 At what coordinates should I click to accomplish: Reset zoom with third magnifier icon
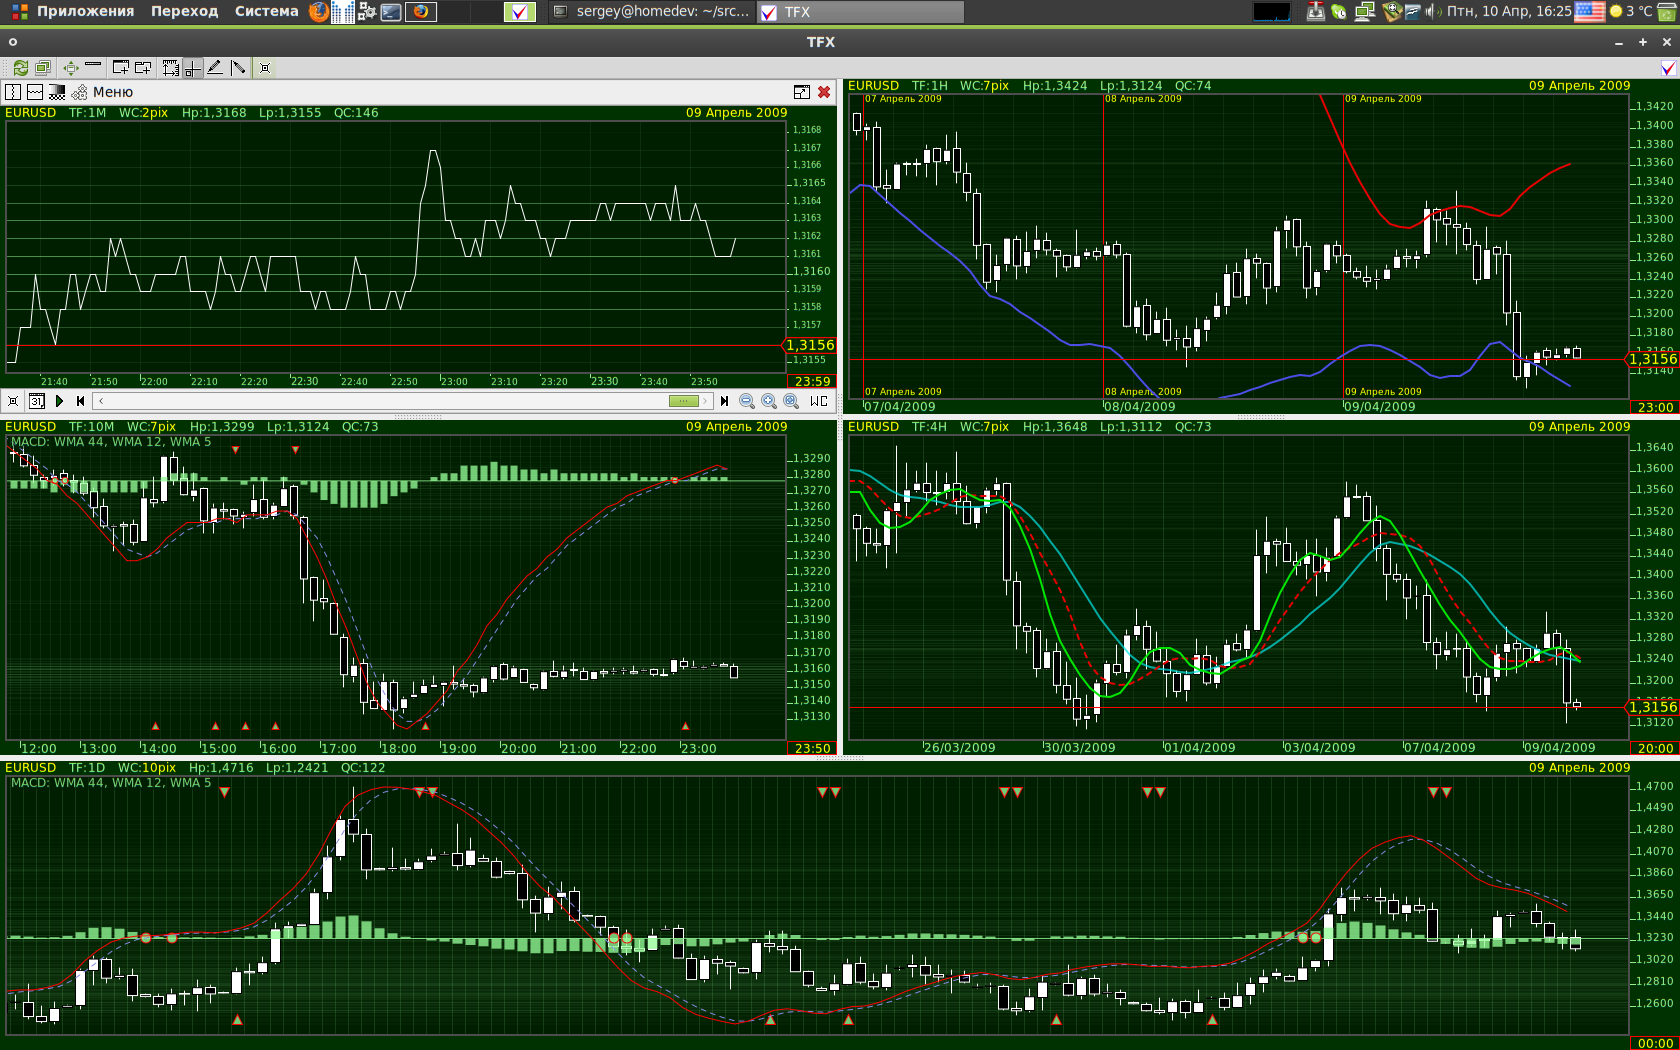point(791,401)
